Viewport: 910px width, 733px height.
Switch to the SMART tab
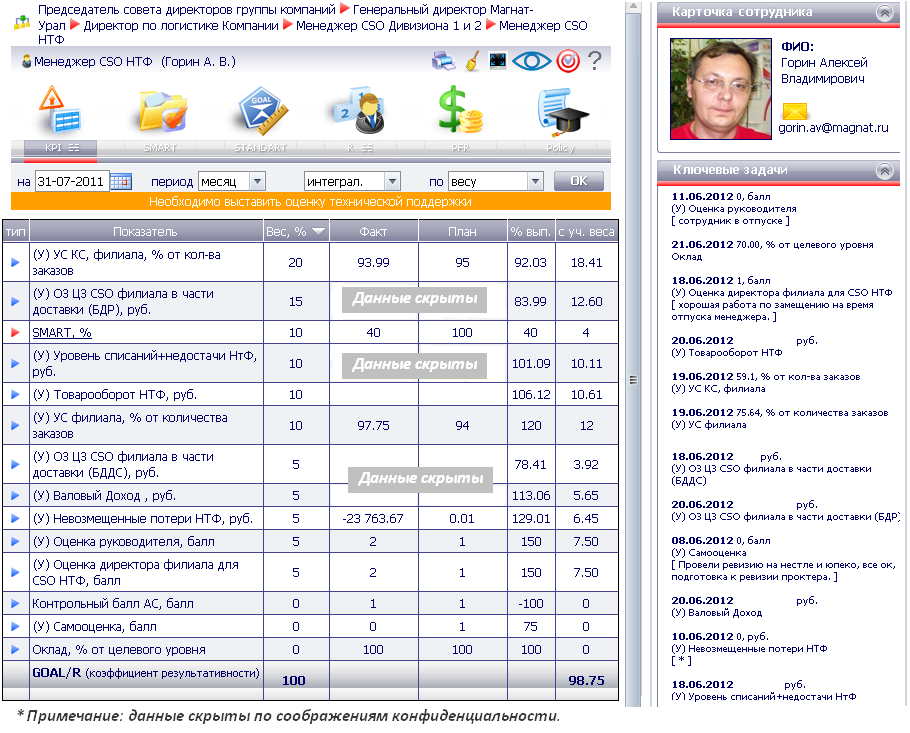160,148
